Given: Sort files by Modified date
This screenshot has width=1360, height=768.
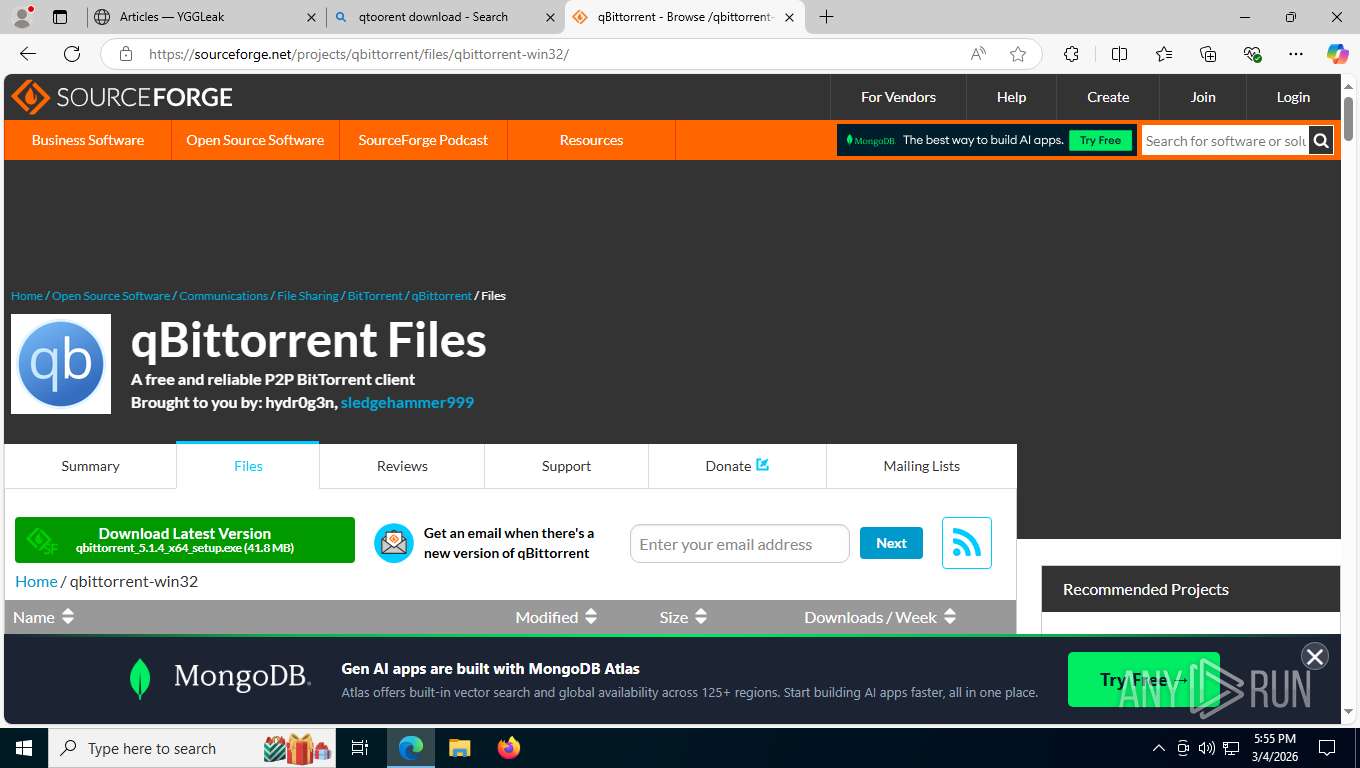Looking at the screenshot, I should (556, 617).
